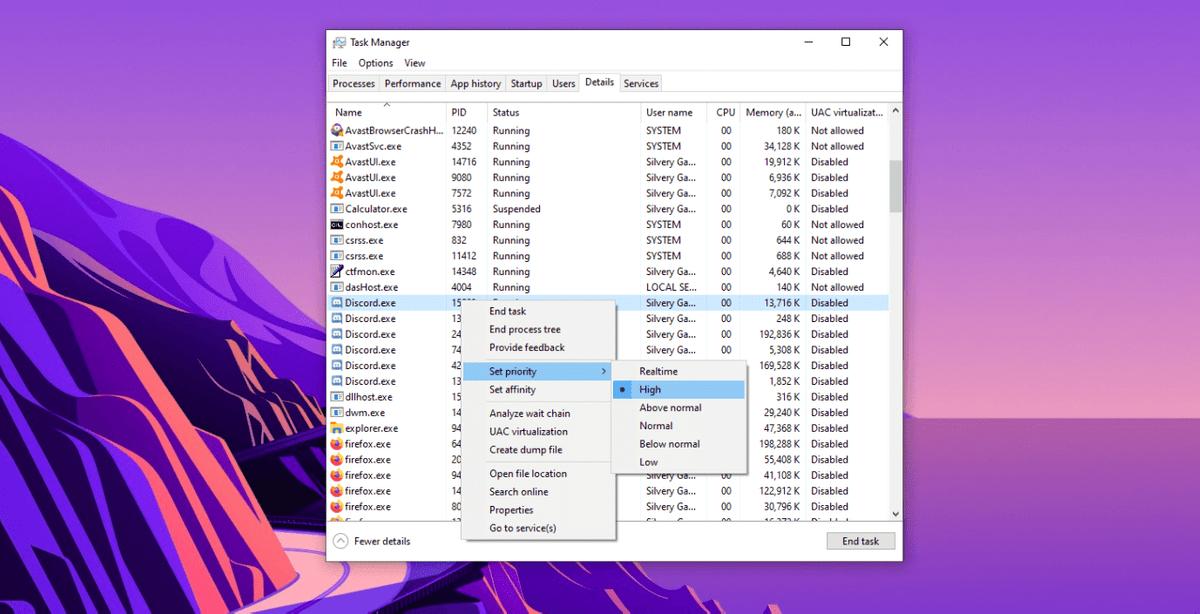Click the dwm.exe process icon
1200x614 pixels.
337,412
